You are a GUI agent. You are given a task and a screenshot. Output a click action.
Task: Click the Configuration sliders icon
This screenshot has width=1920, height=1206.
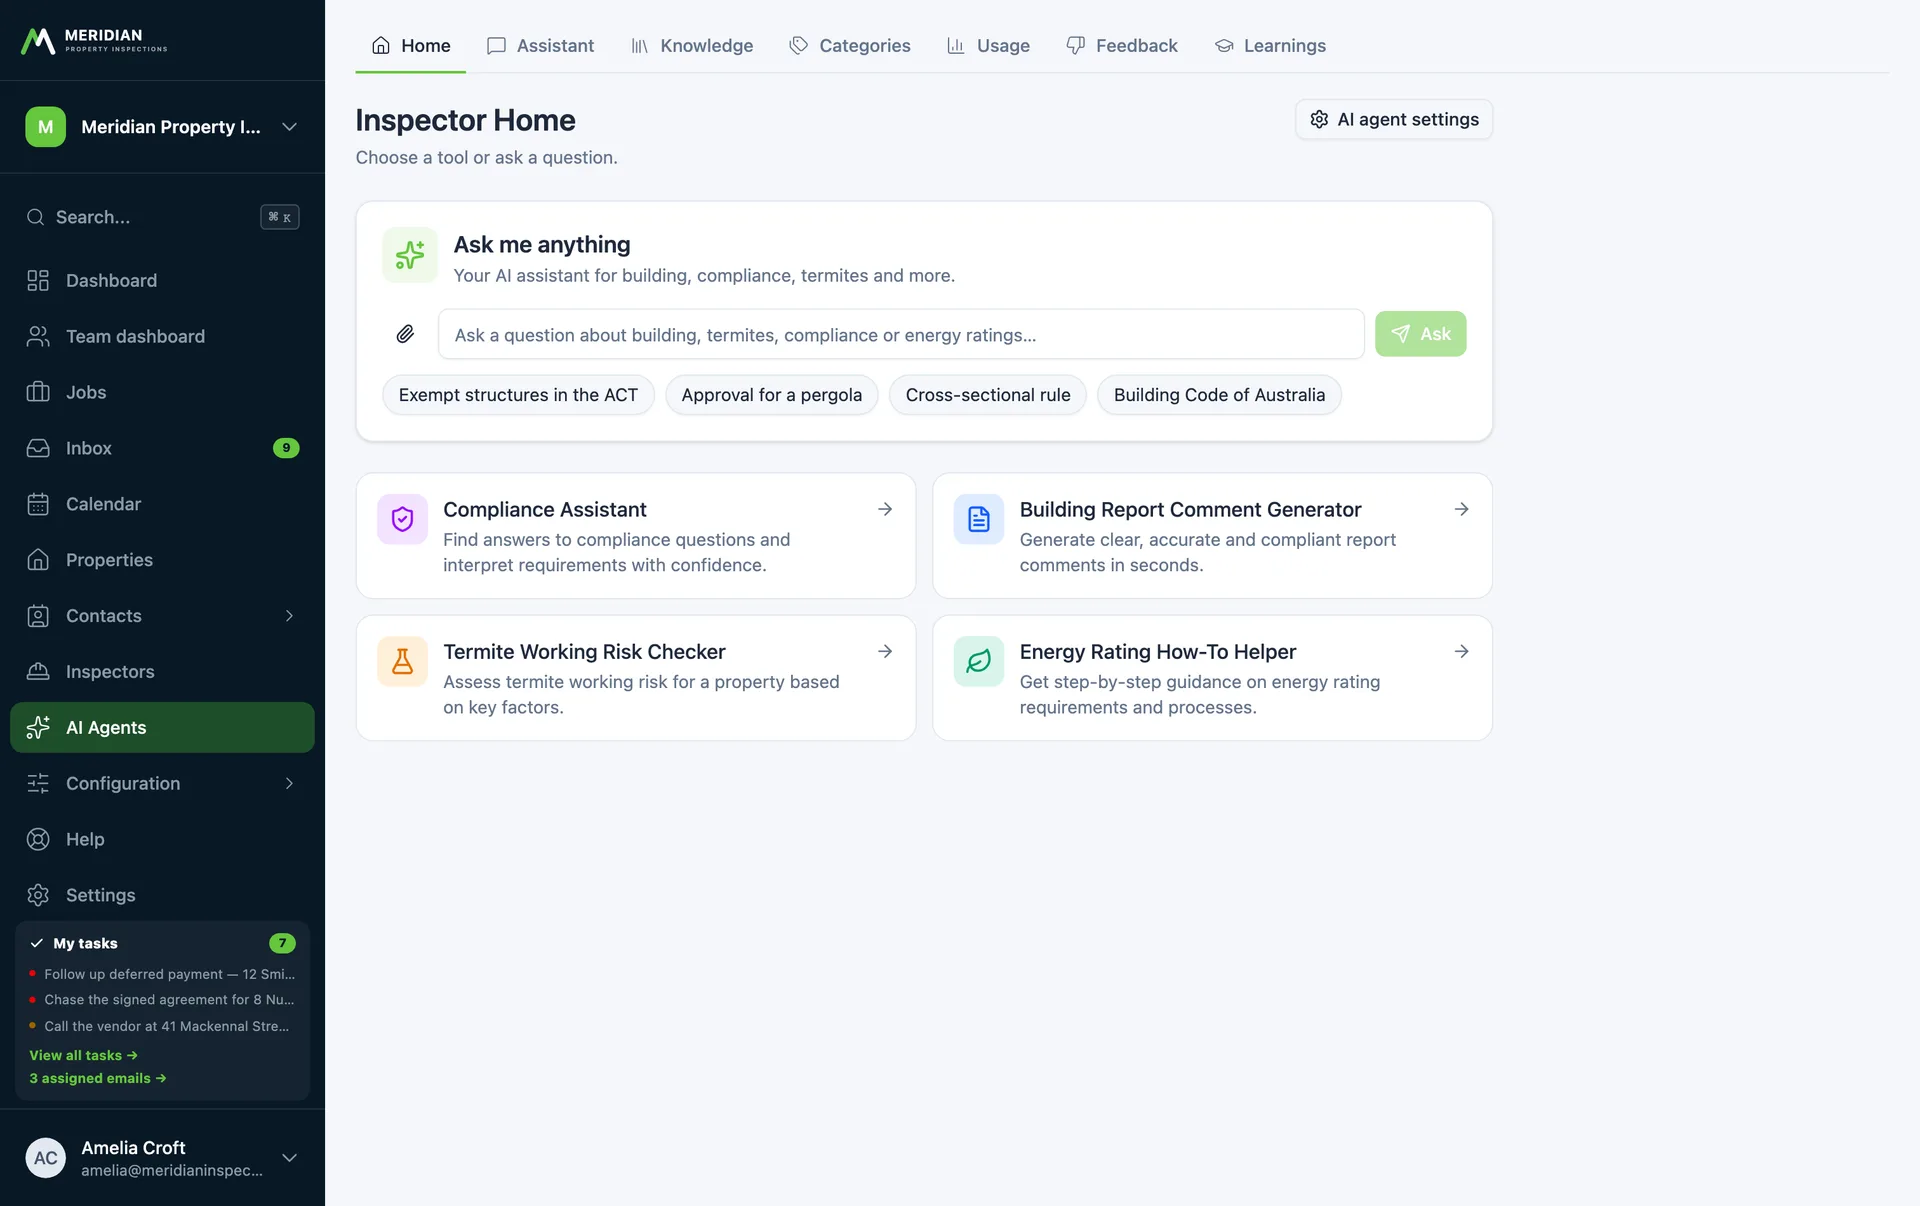pos(38,784)
